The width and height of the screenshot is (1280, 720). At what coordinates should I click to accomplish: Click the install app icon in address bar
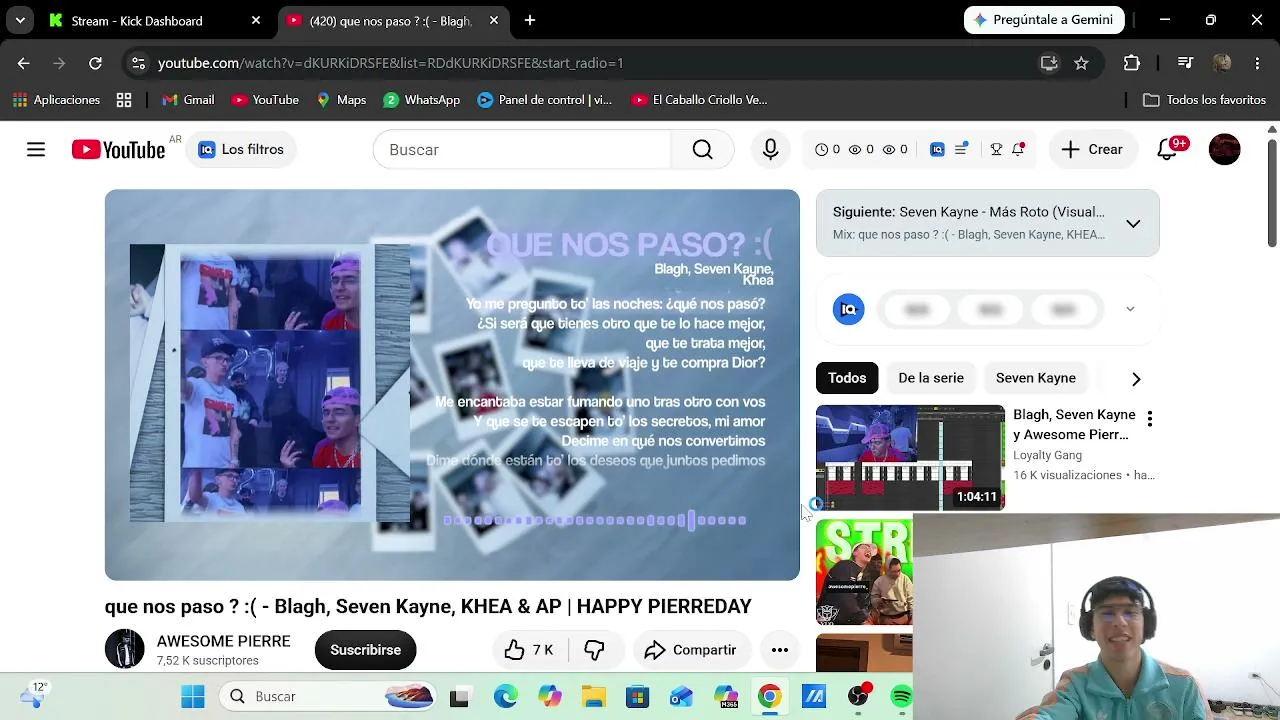[x=1049, y=63]
